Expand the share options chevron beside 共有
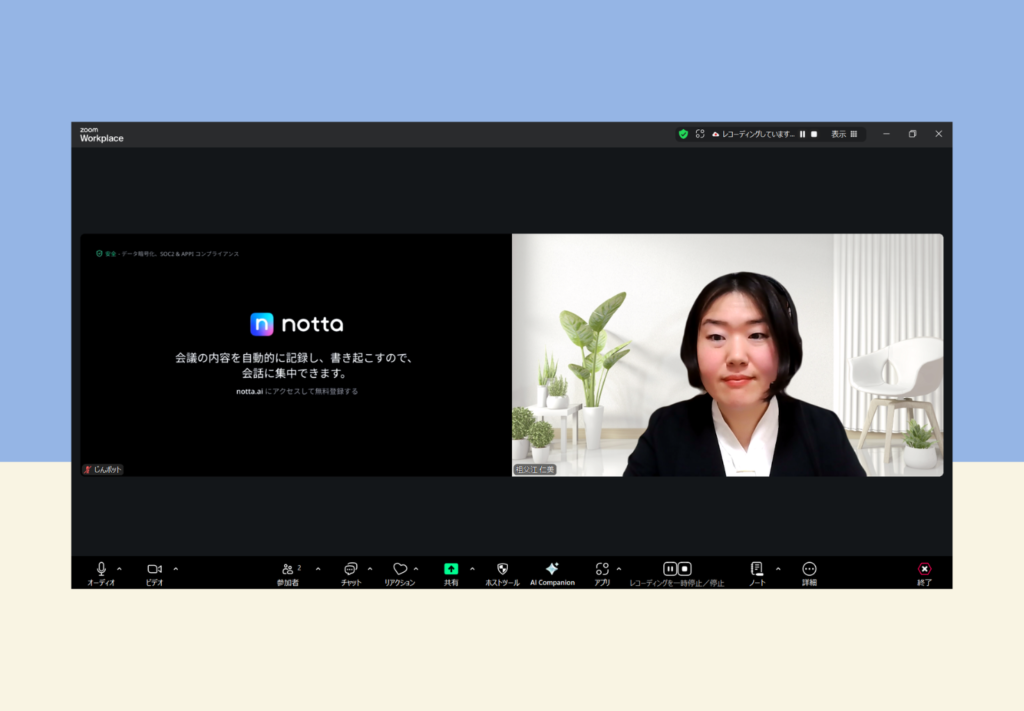This screenshot has height=711, width=1024. point(472,569)
